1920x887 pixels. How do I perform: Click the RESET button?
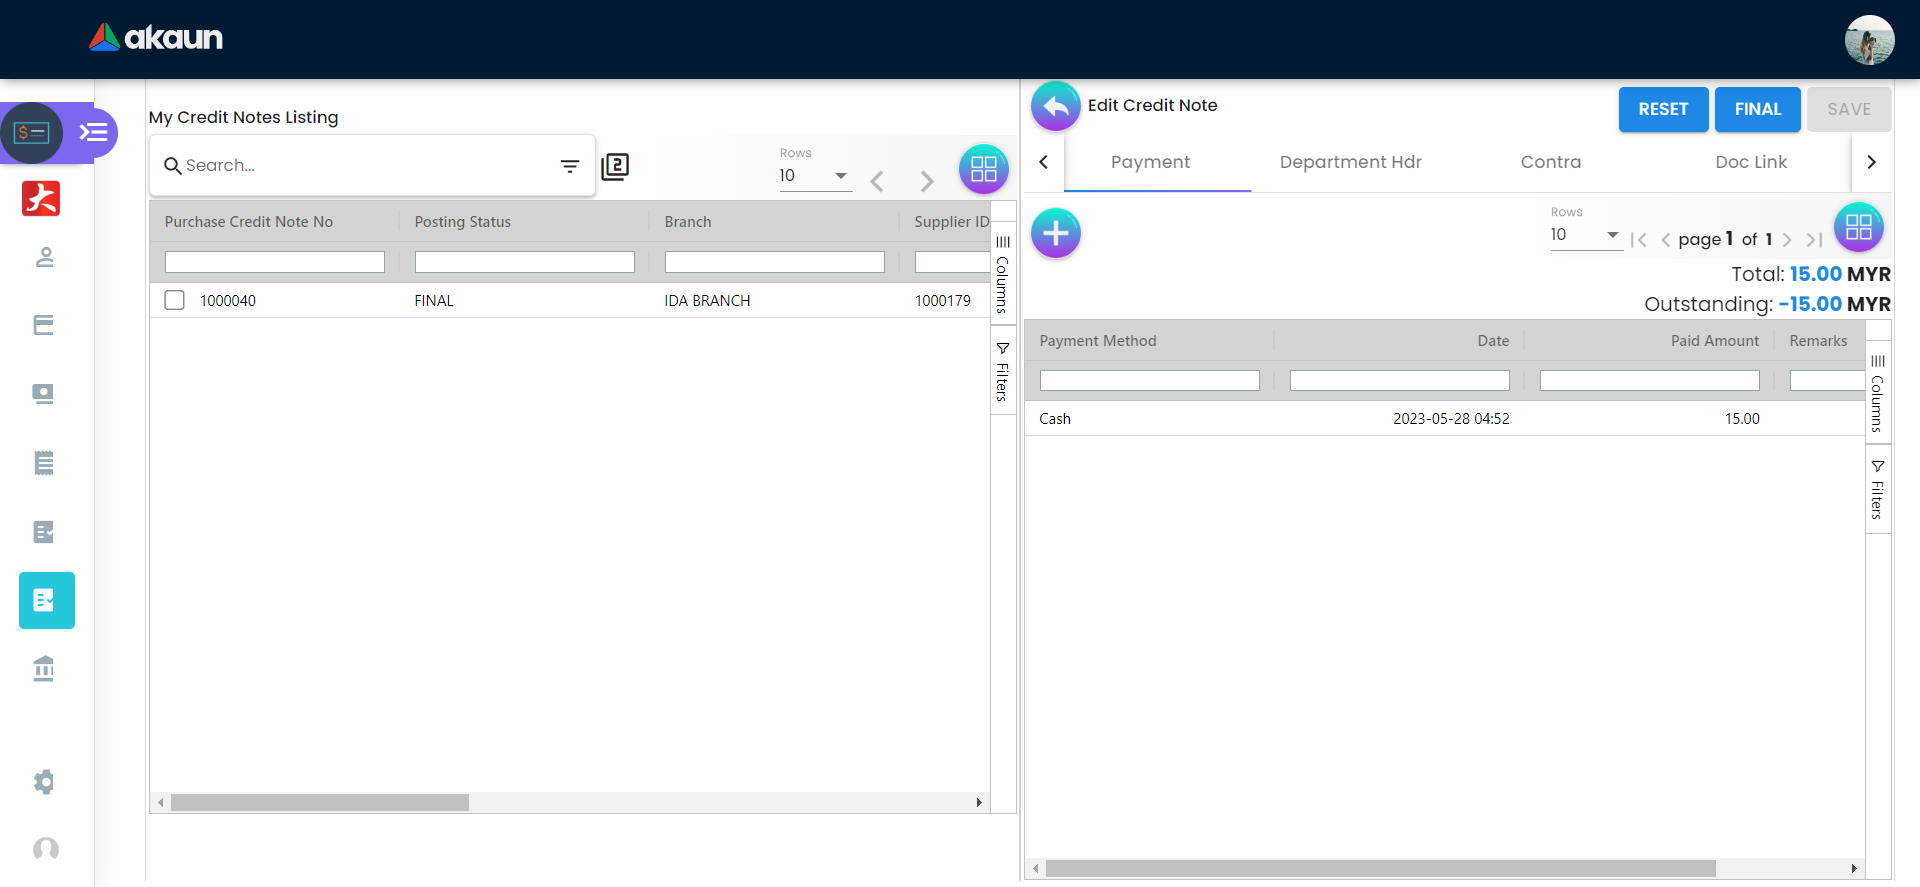point(1662,109)
